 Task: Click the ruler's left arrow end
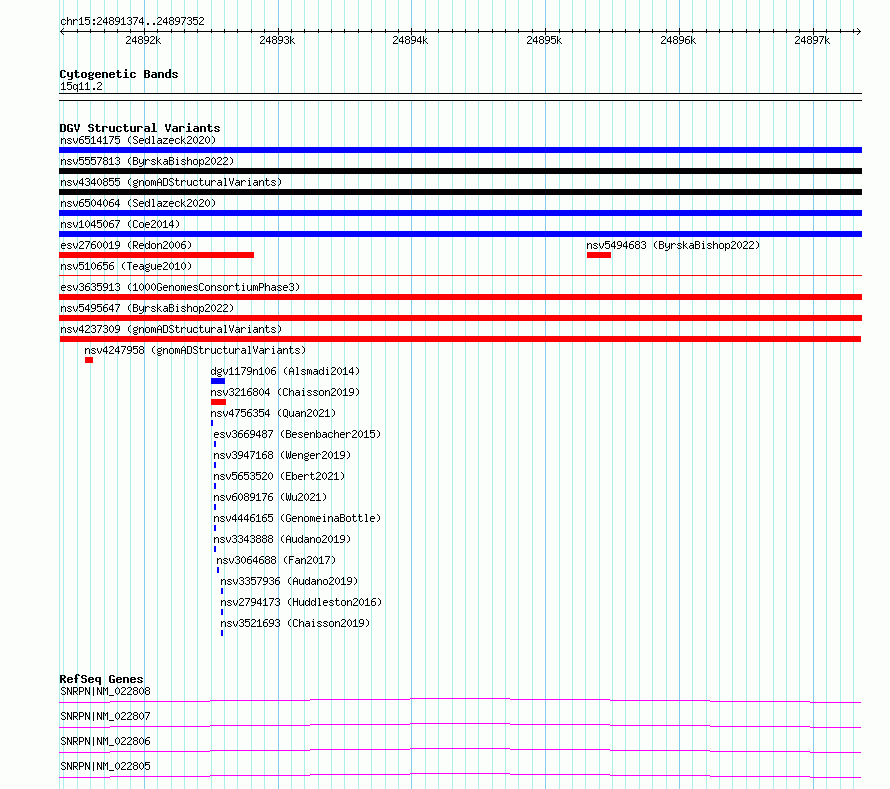point(62,32)
